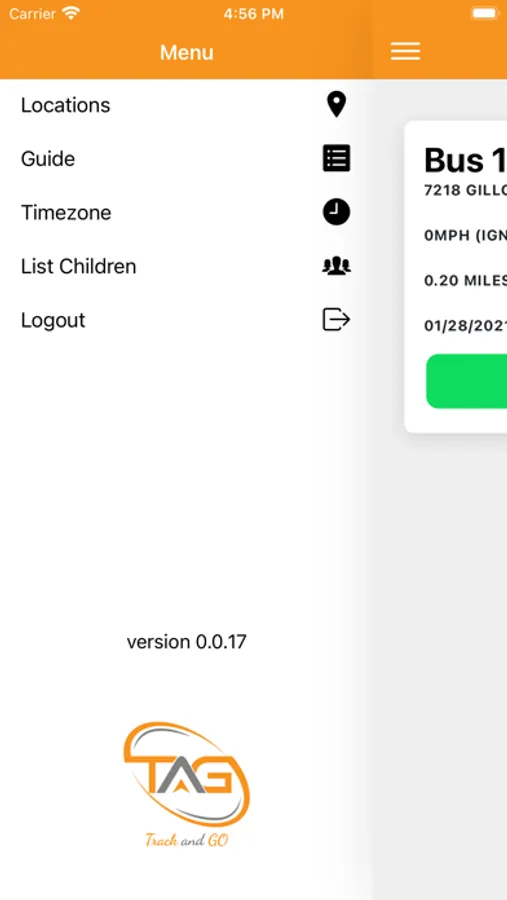Screen dimensions: 507x900
Task: Tap the Guide list icon
Action: 336,158
